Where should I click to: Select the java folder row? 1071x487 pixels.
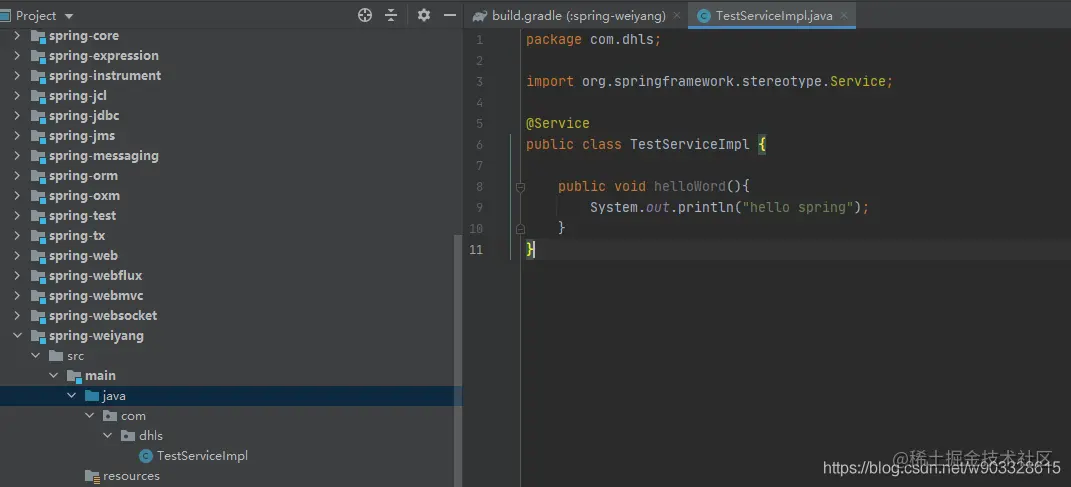231,395
